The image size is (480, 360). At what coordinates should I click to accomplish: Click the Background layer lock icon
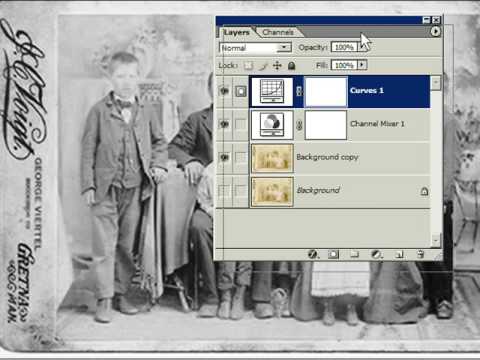pyautogui.click(x=424, y=191)
